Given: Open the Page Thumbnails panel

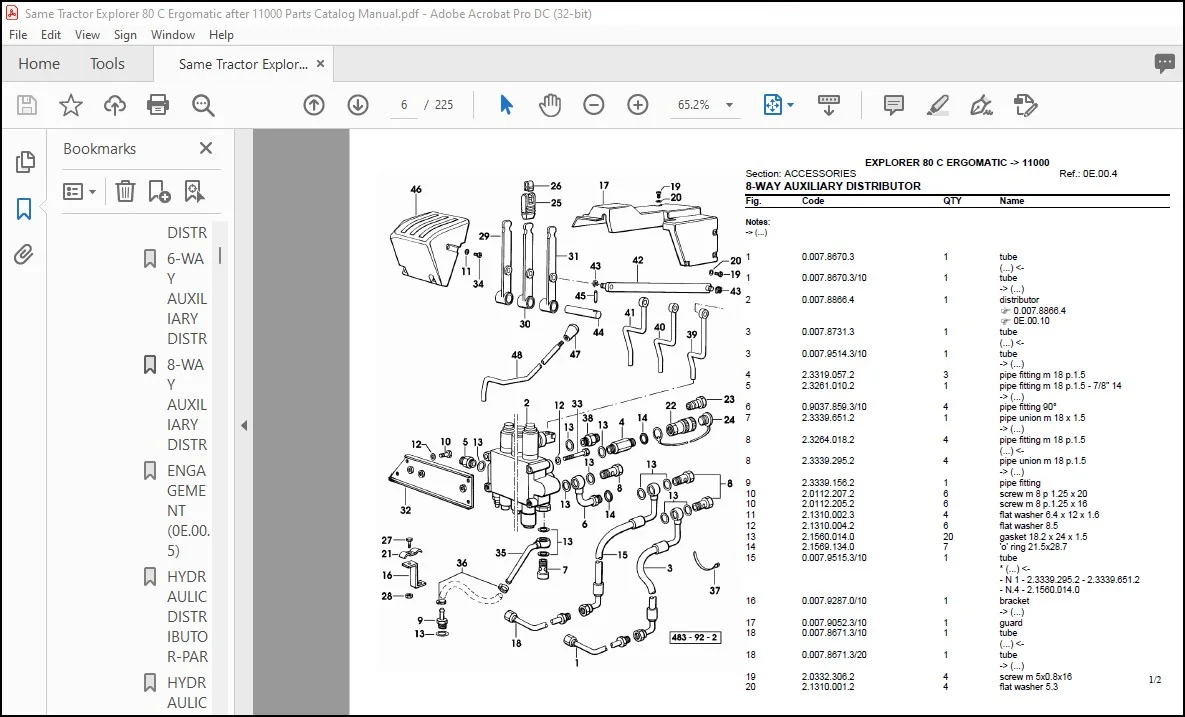Looking at the screenshot, I should click(x=24, y=161).
